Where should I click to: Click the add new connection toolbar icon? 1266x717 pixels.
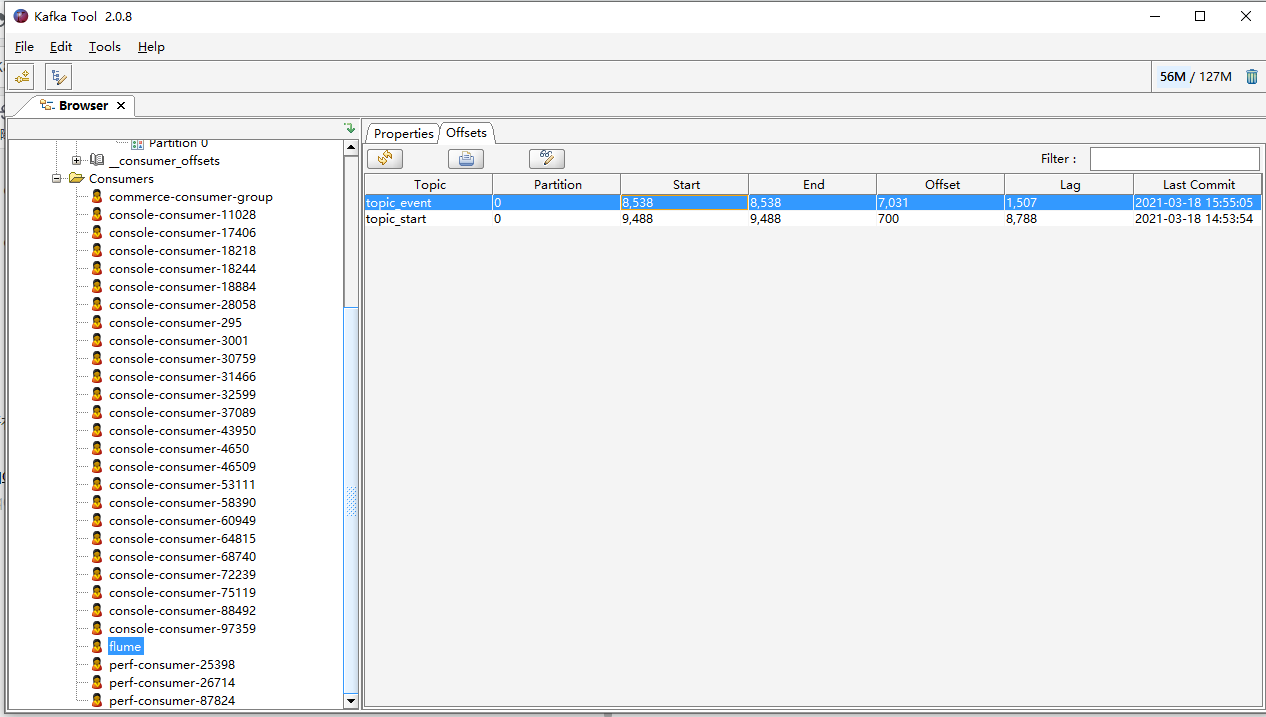(x=22, y=77)
